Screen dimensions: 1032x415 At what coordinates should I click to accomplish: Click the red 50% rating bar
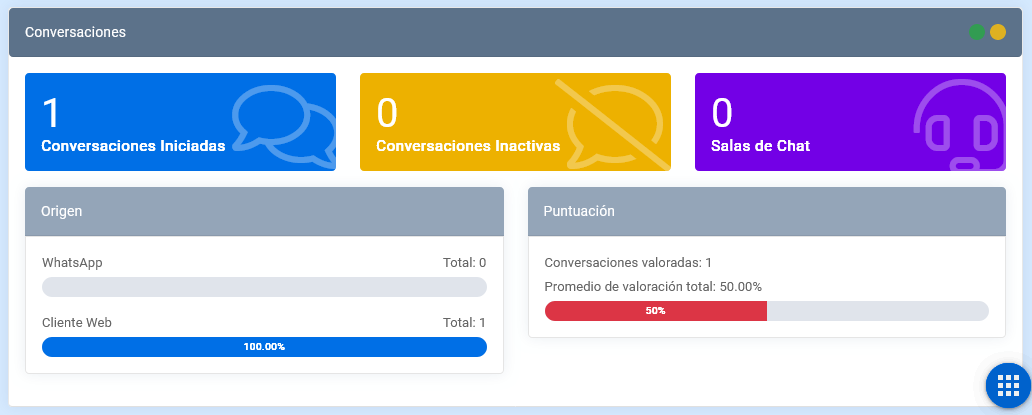click(655, 311)
